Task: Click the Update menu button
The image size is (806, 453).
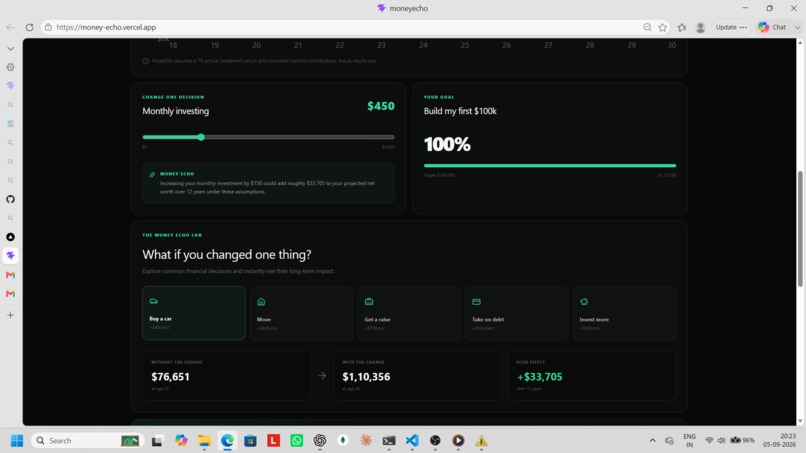Action: 731,27
